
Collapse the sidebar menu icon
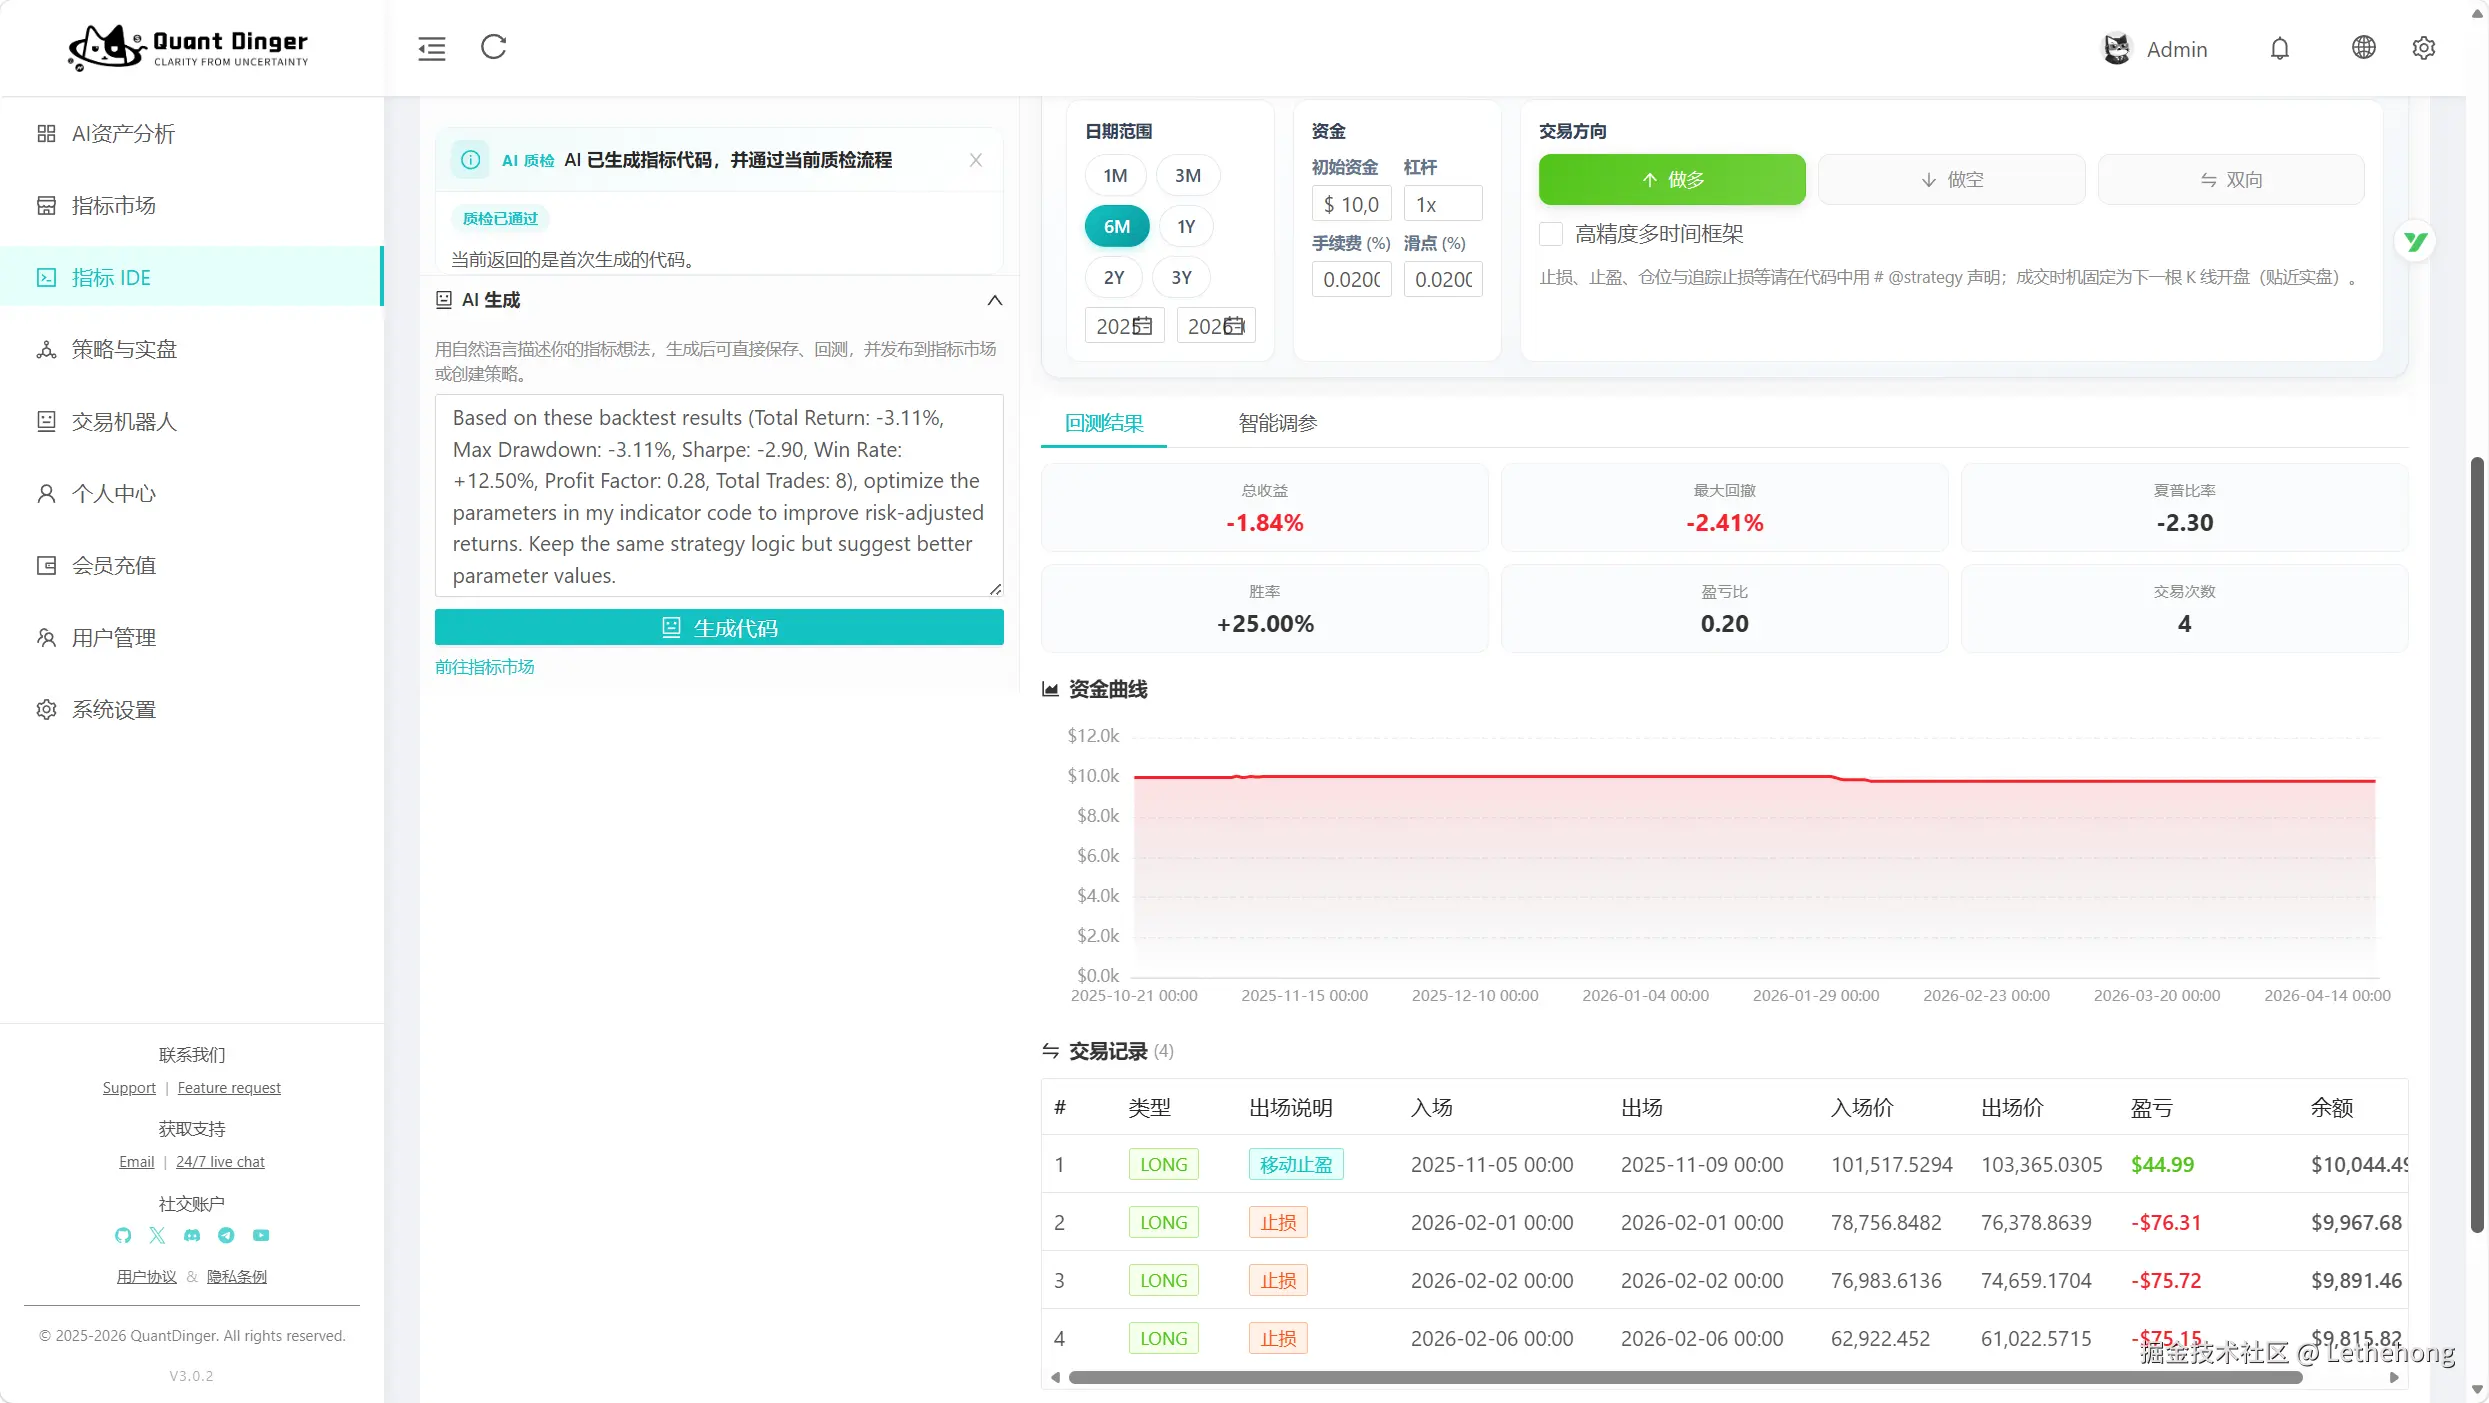(x=432, y=48)
